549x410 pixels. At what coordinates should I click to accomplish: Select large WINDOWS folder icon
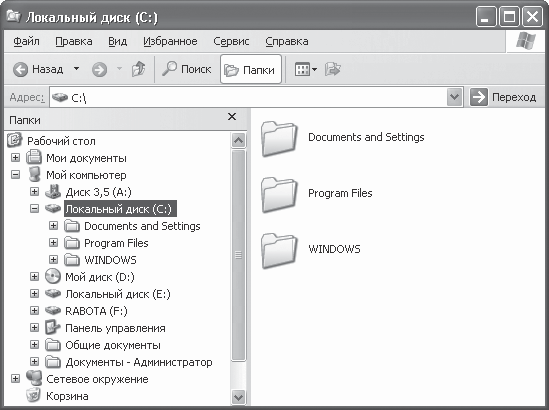pyautogui.click(x=279, y=251)
